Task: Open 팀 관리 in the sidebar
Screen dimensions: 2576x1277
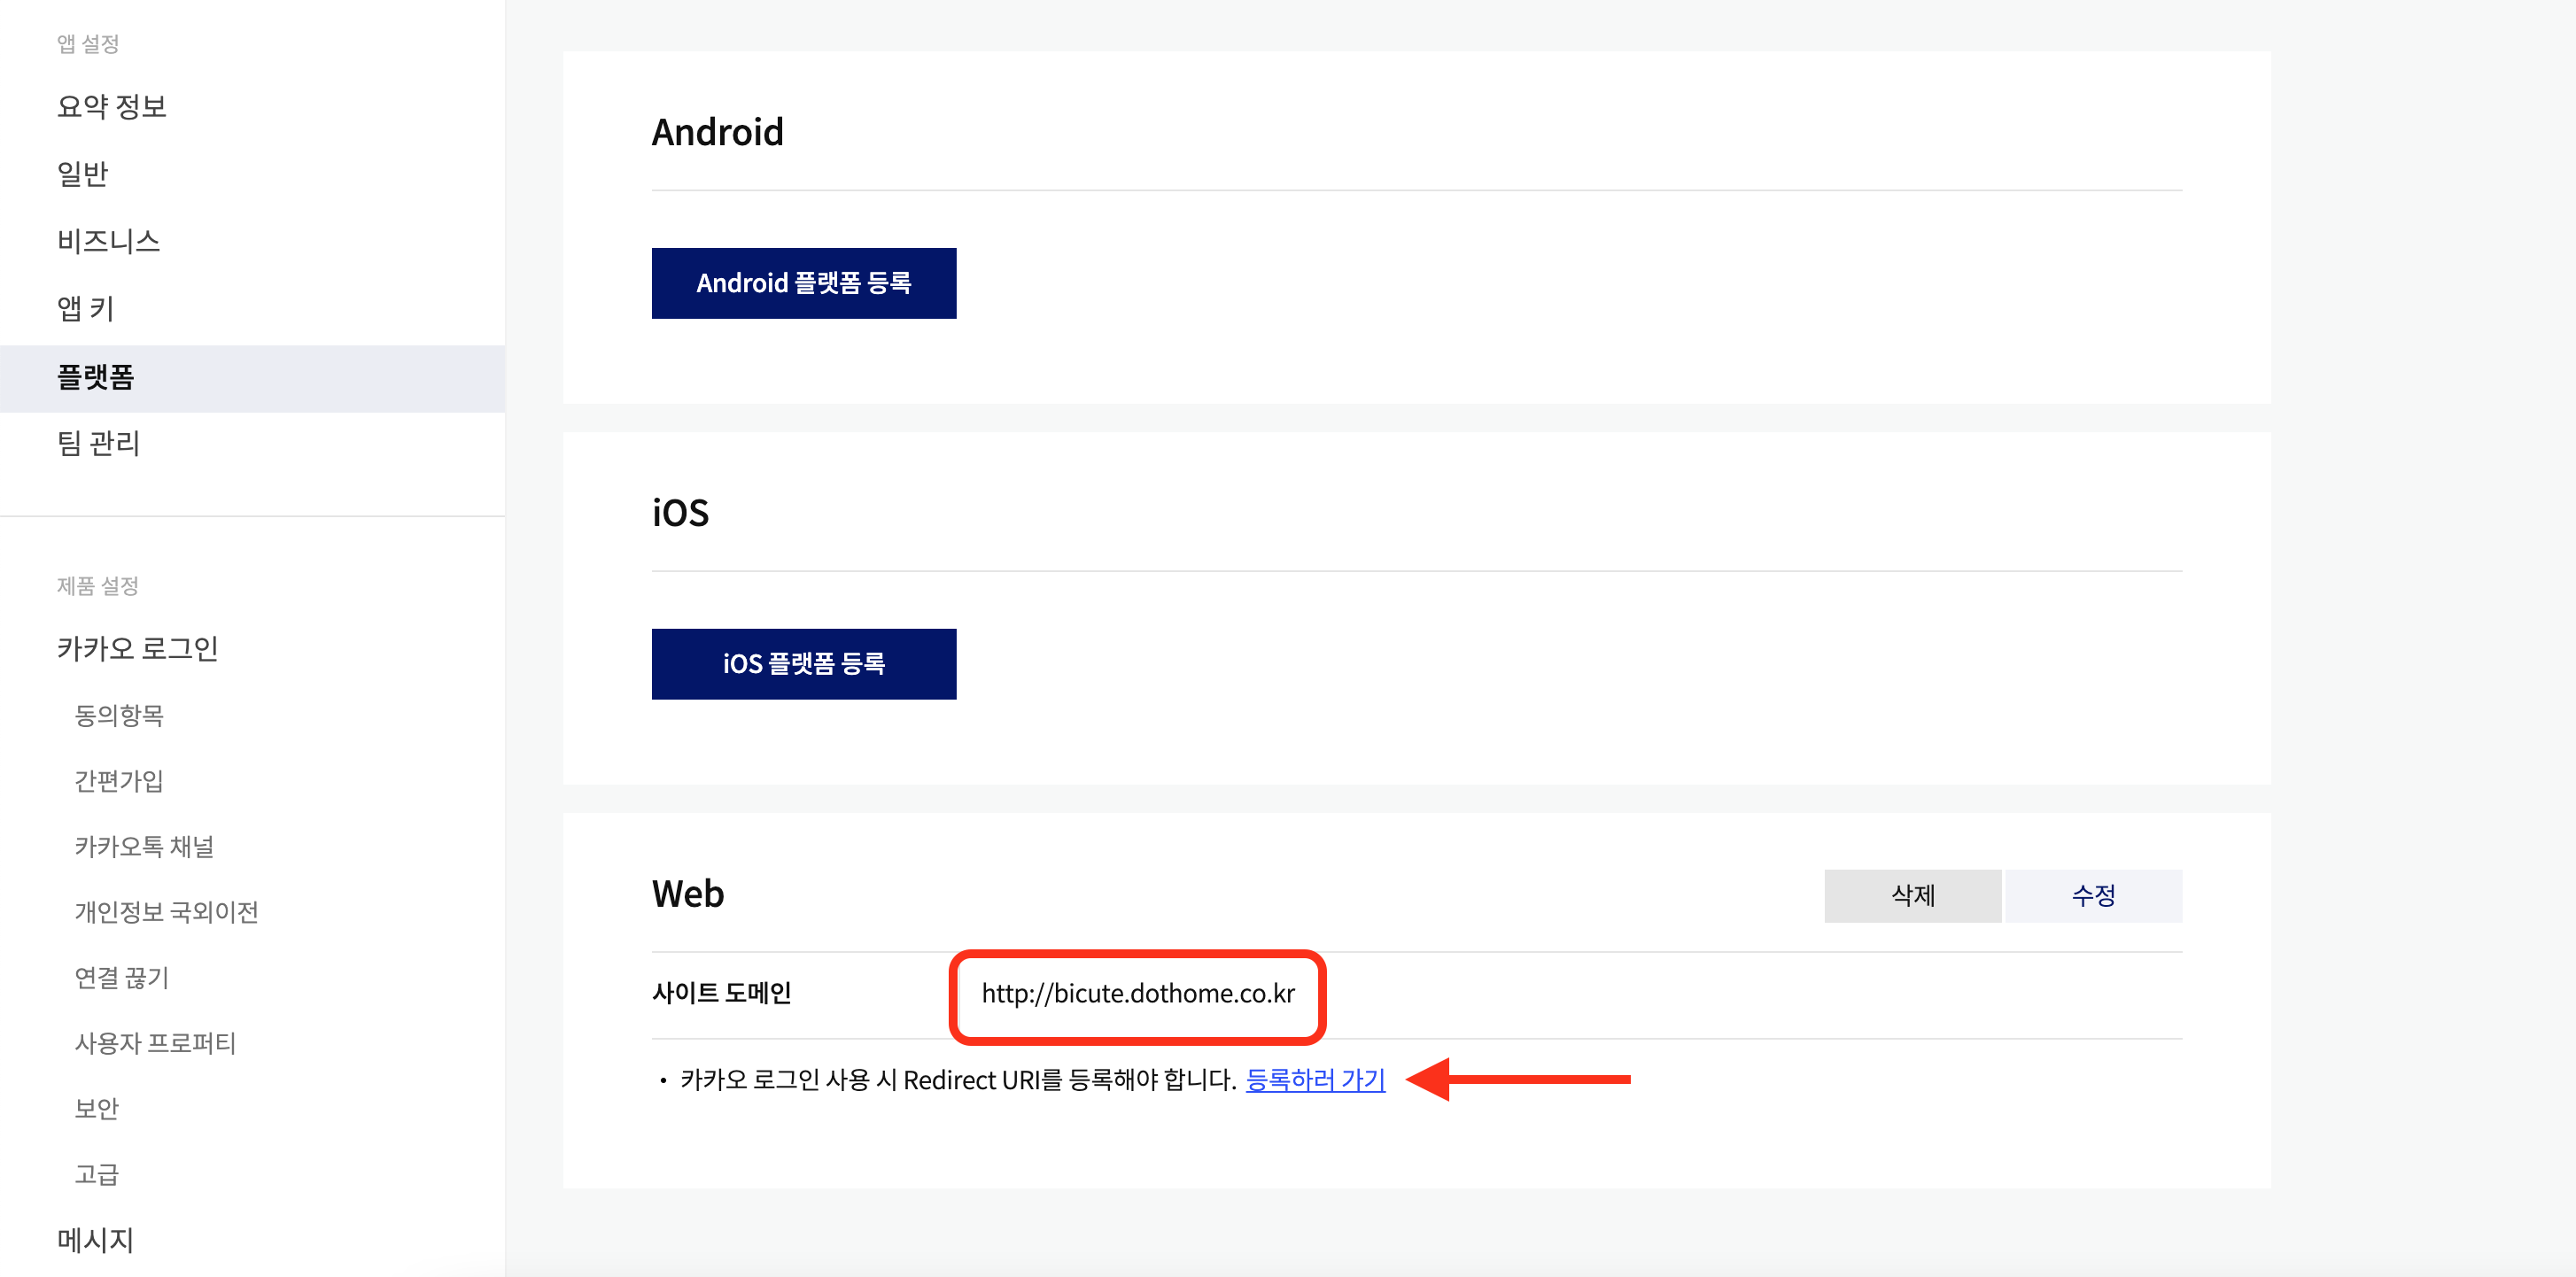Action: (98, 443)
